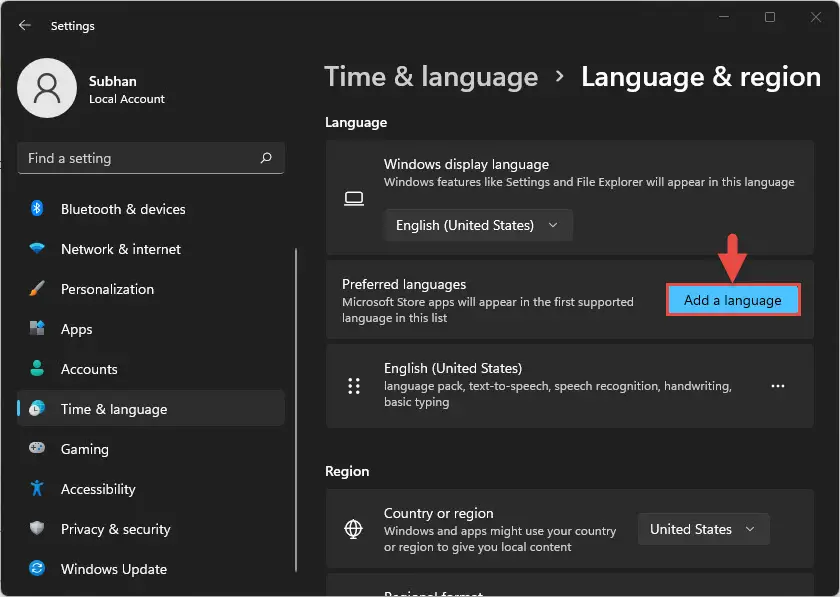The width and height of the screenshot is (840, 597).
Task: Click the Local Account label
Action: pos(127,99)
